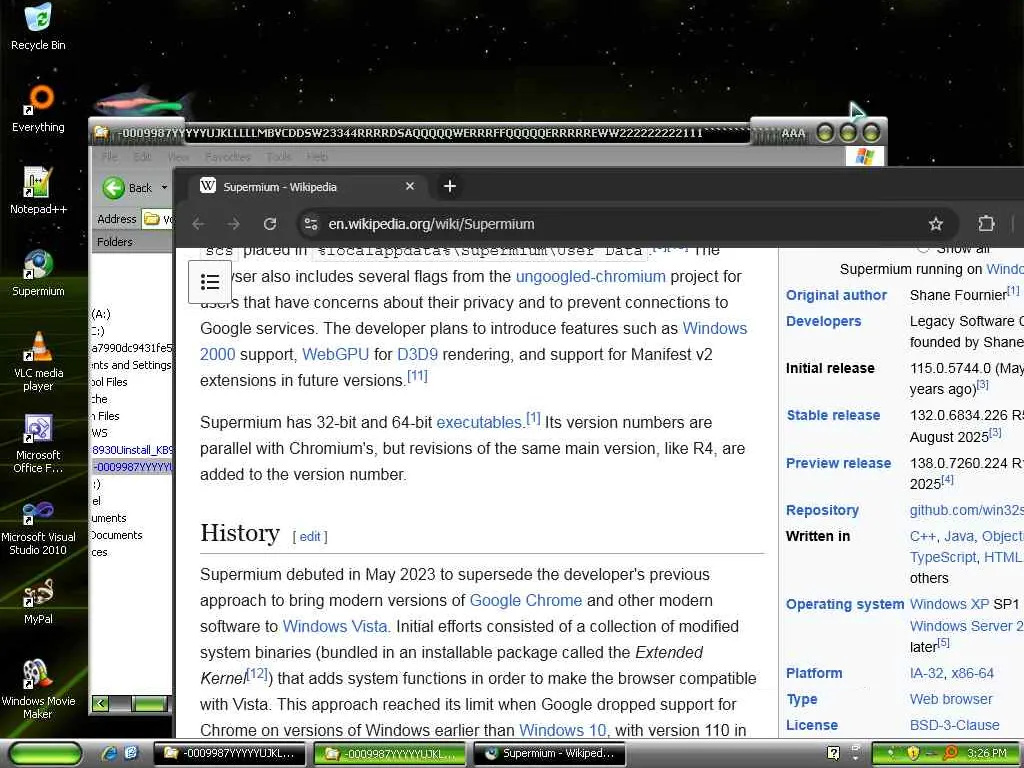Viewport: 1024px width, 768px height.
Task: Click the Explorer Address field
Action: [159, 219]
